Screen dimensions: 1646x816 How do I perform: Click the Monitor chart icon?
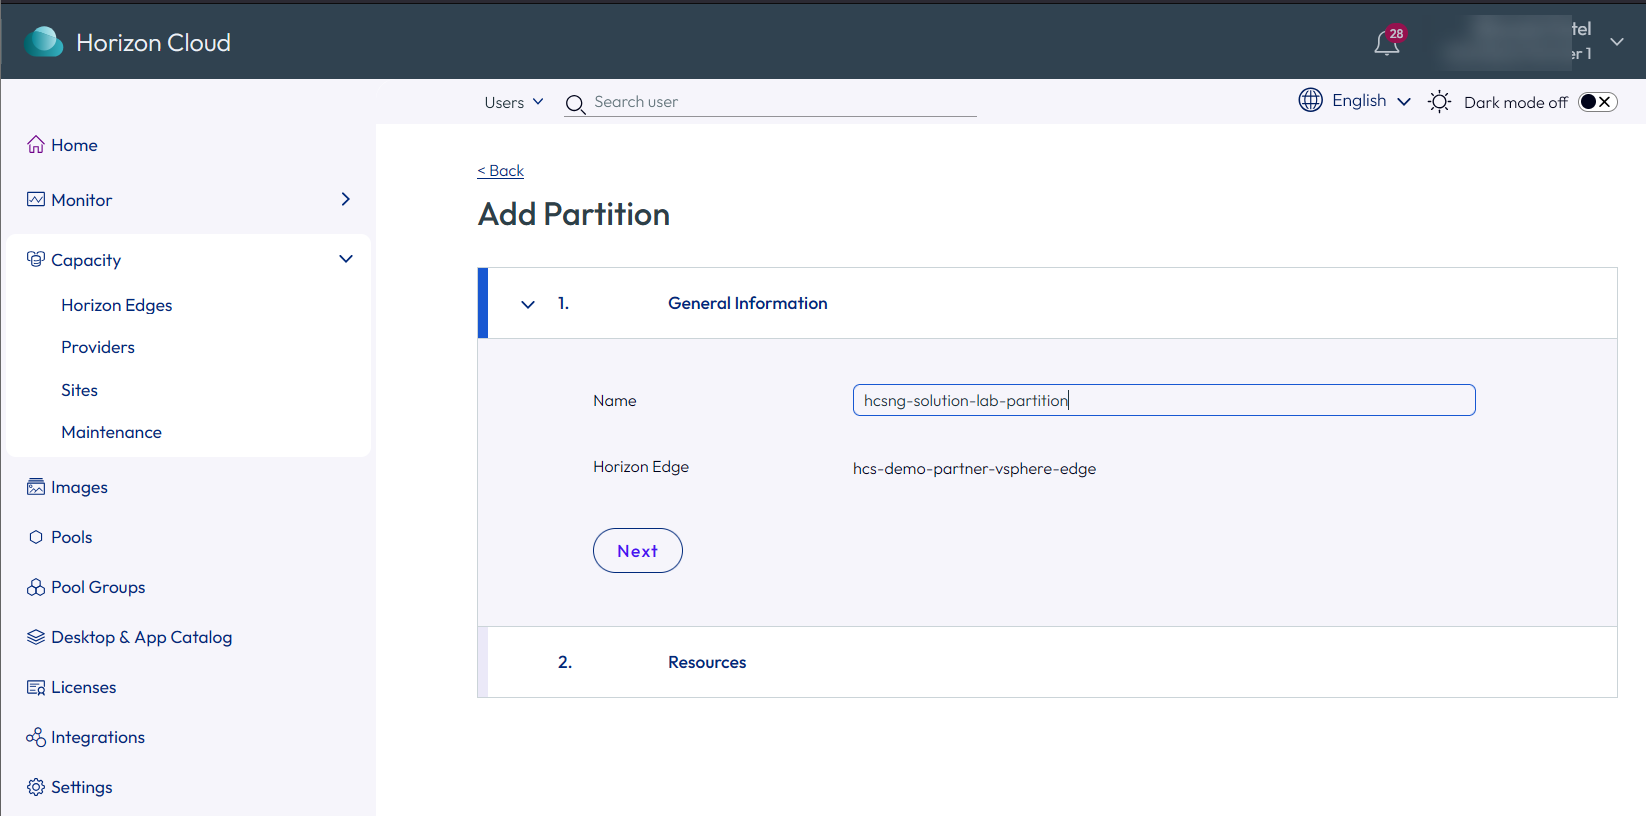(x=36, y=199)
